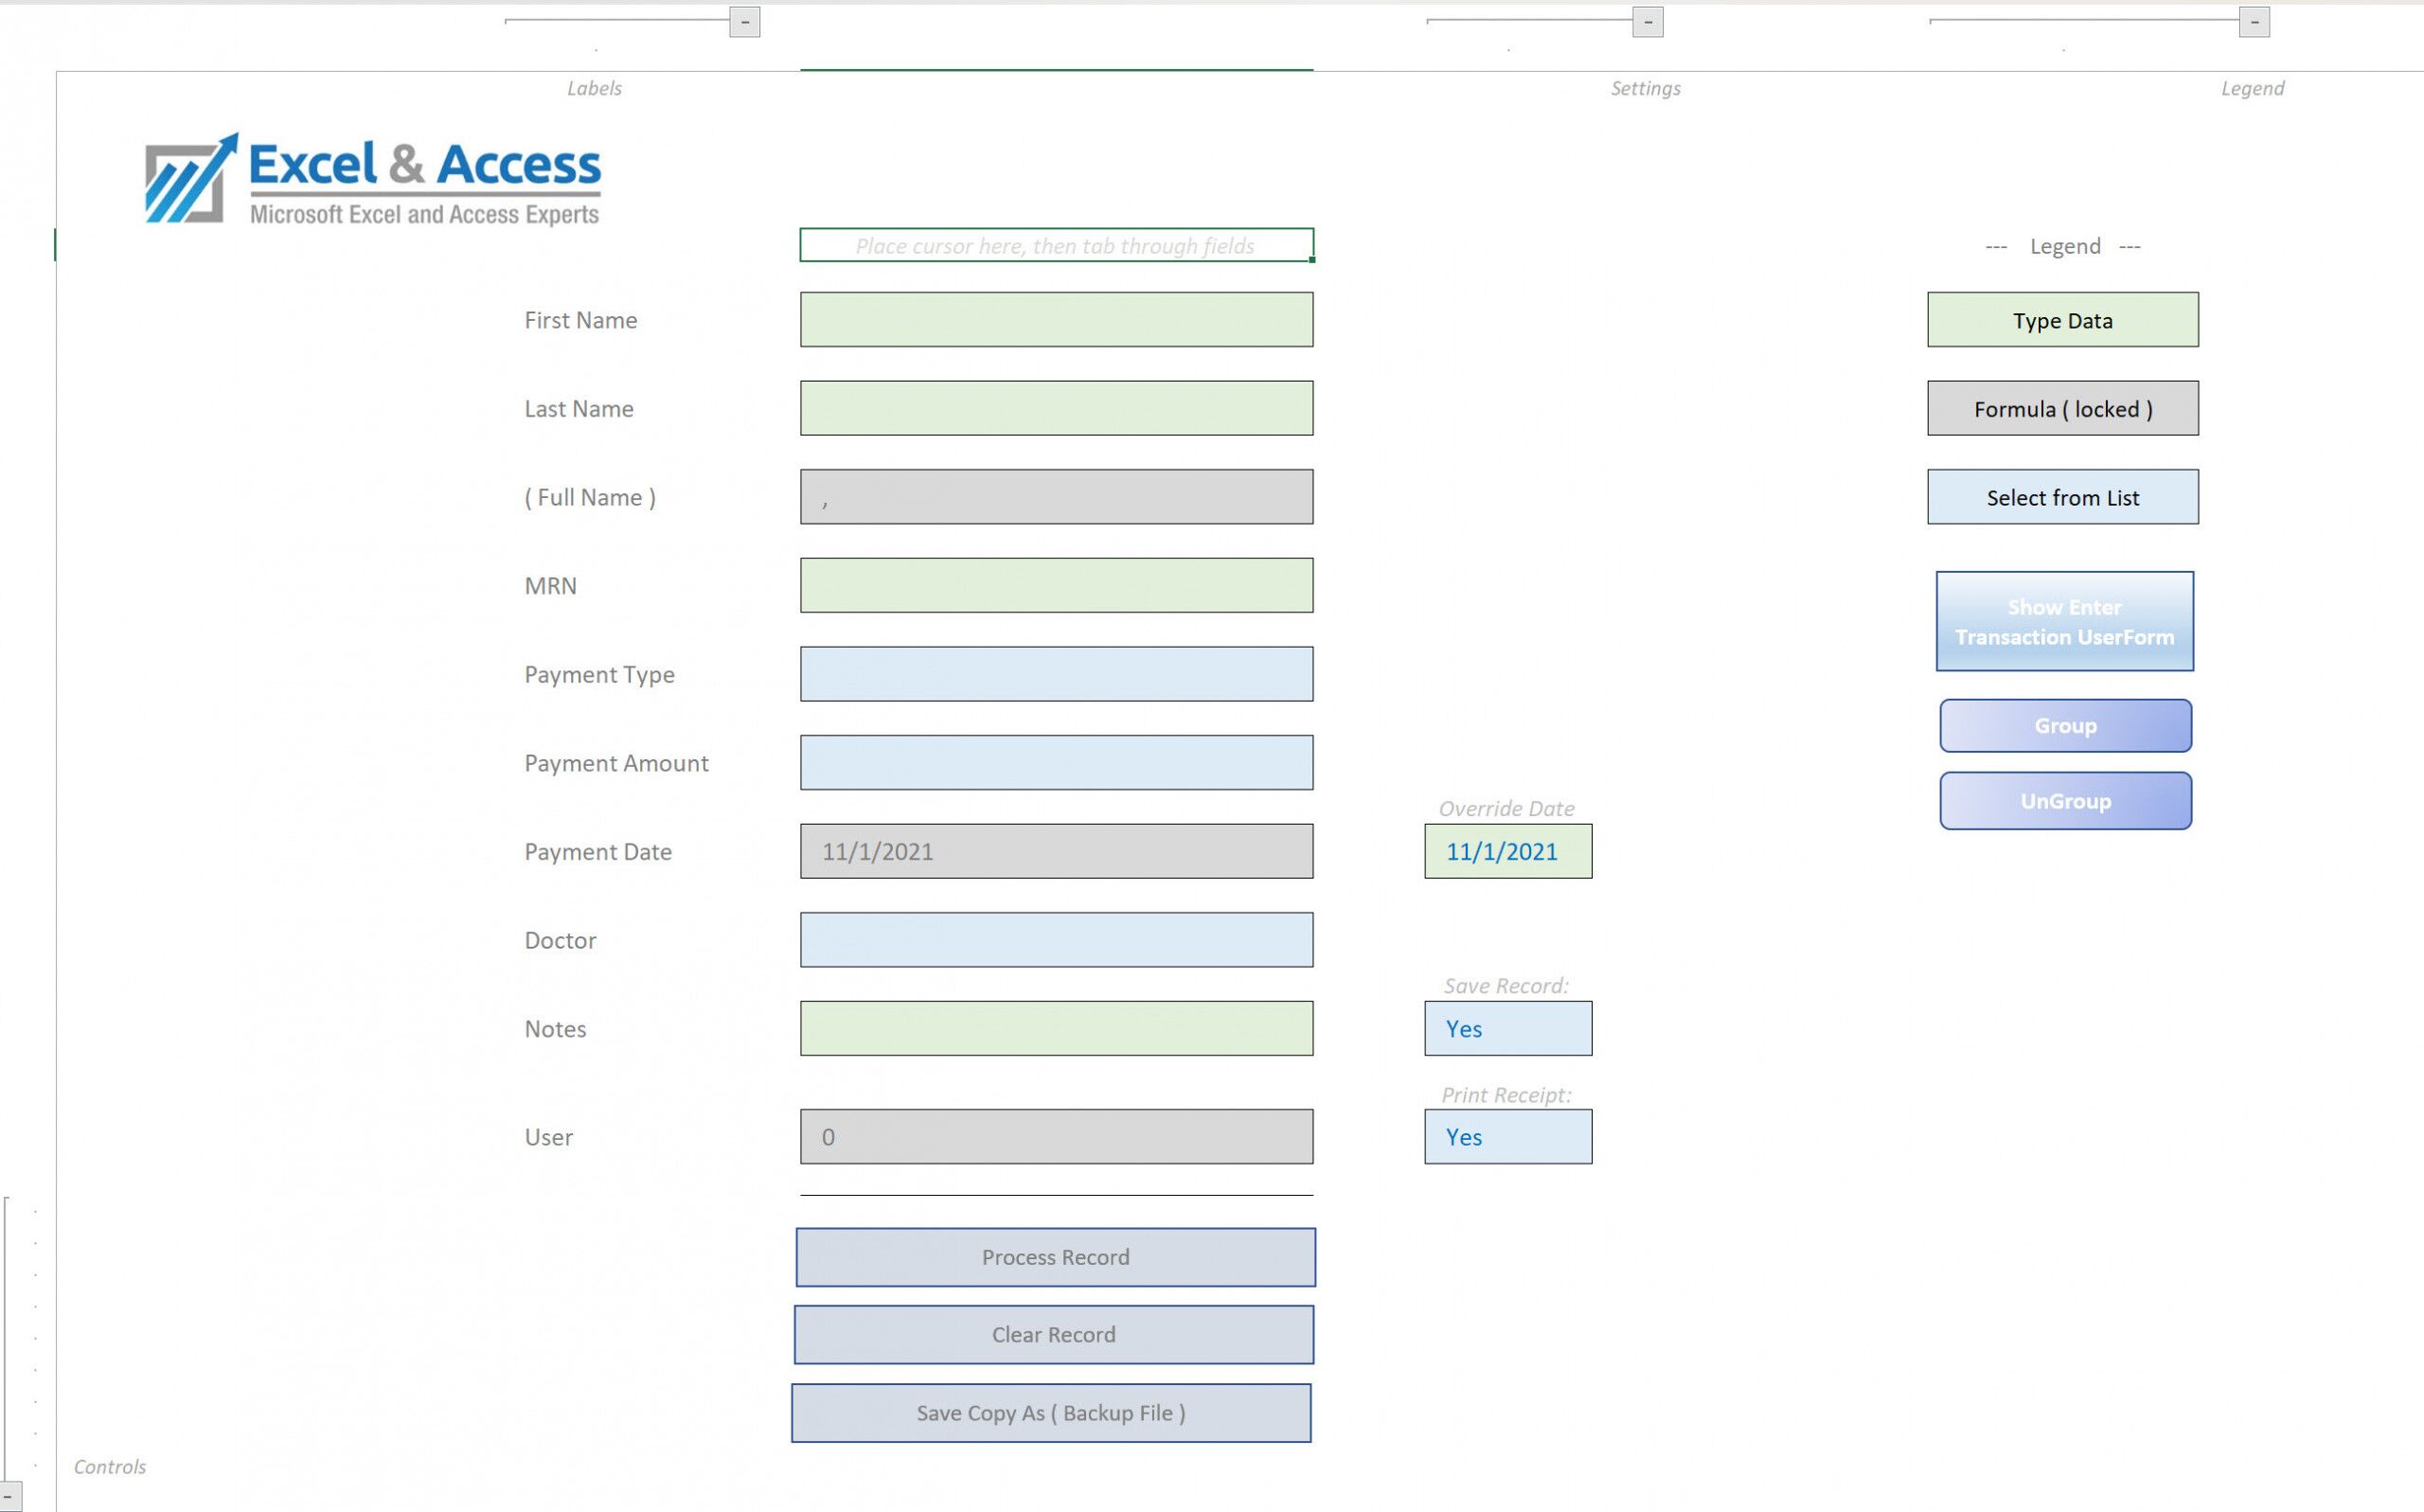Click the Payment Date input field
The image size is (2424, 1512).
pyautogui.click(x=1057, y=852)
